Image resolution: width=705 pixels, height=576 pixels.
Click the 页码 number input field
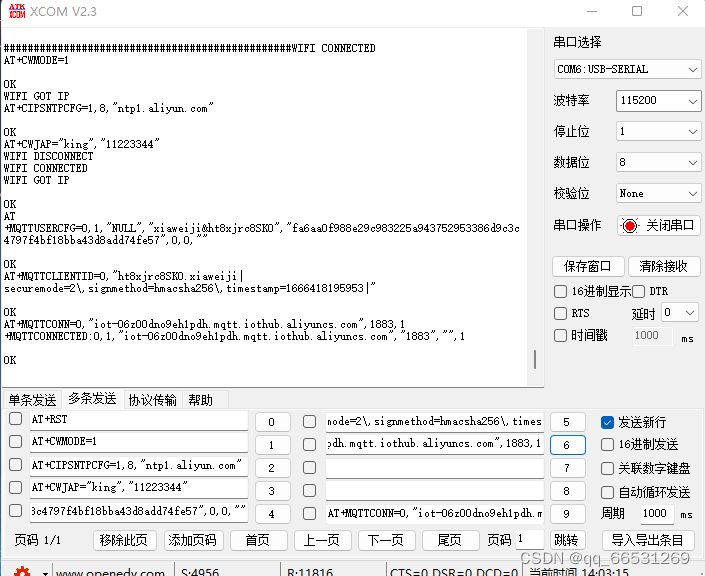click(x=530, y=540)
